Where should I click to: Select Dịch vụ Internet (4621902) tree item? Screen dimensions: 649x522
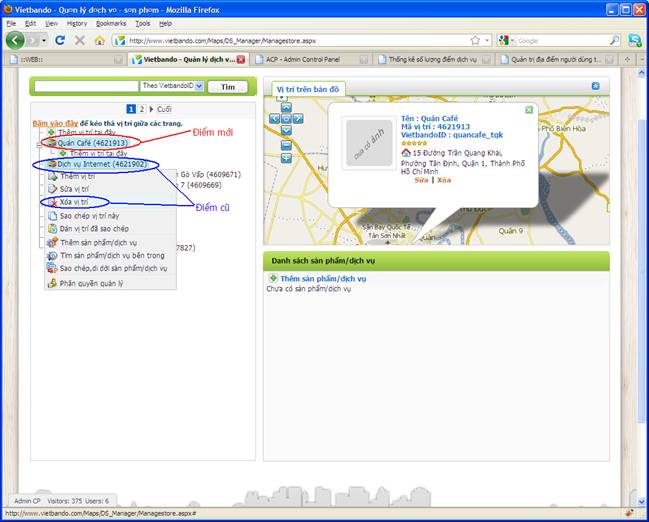click(102, 164)
